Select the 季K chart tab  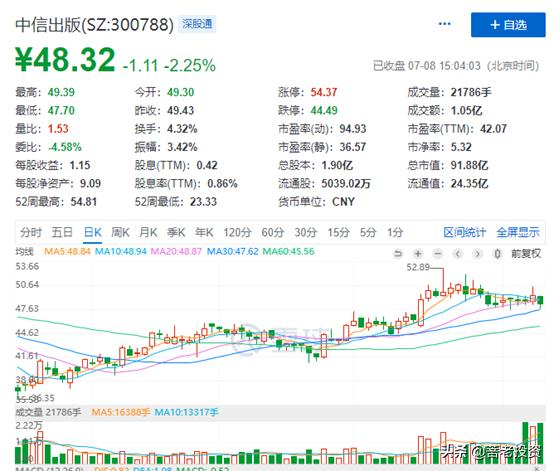click(176, 232)
